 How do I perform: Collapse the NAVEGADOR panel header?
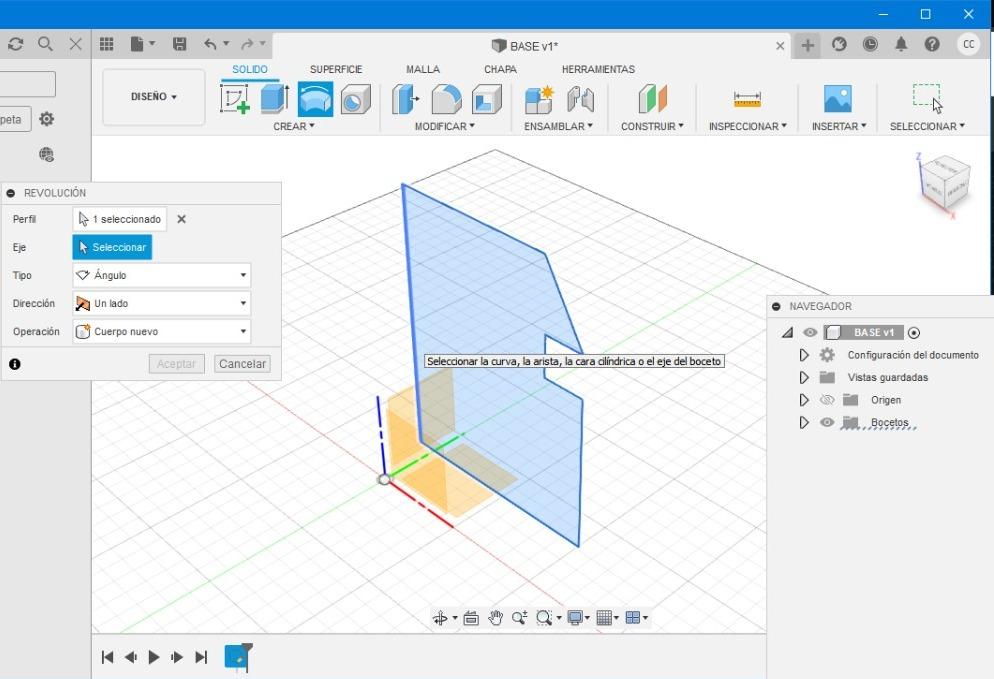point(776,306)
